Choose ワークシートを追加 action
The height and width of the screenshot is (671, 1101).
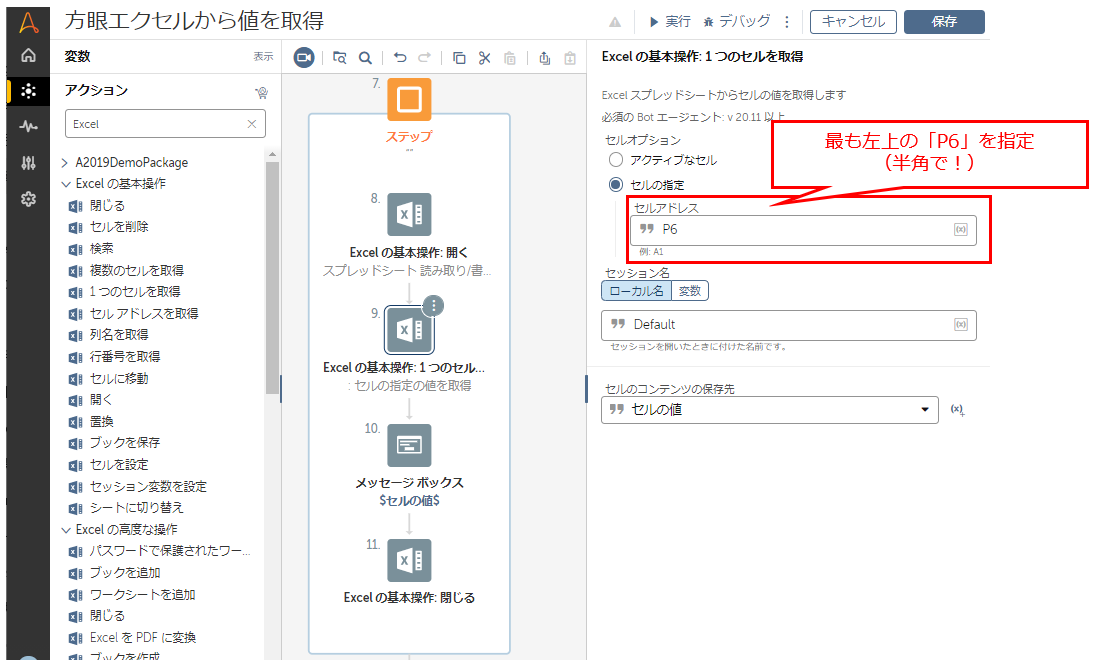point(142,594)
